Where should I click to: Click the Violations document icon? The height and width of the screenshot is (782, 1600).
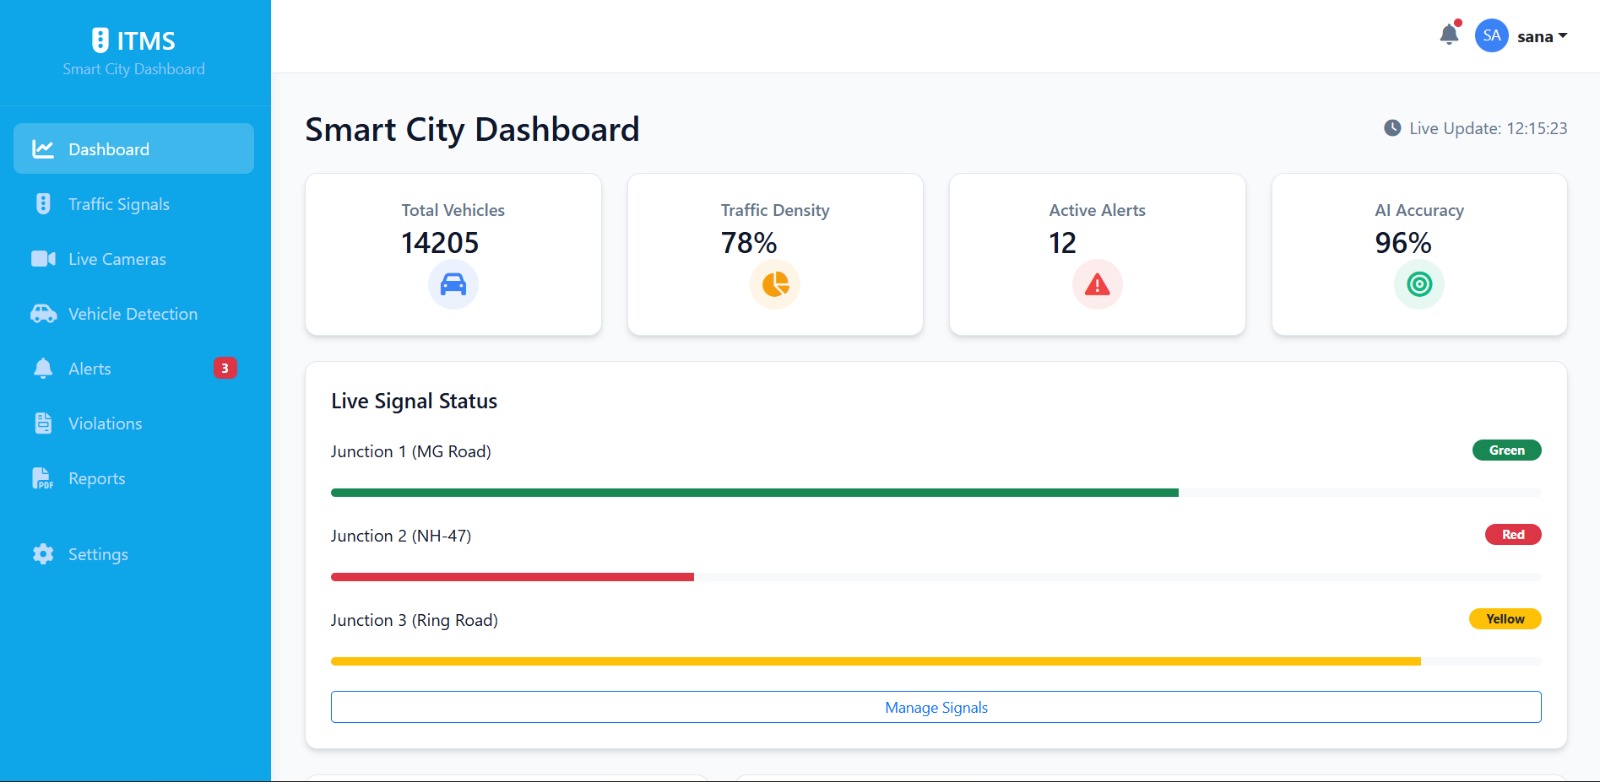pos(43,424)
